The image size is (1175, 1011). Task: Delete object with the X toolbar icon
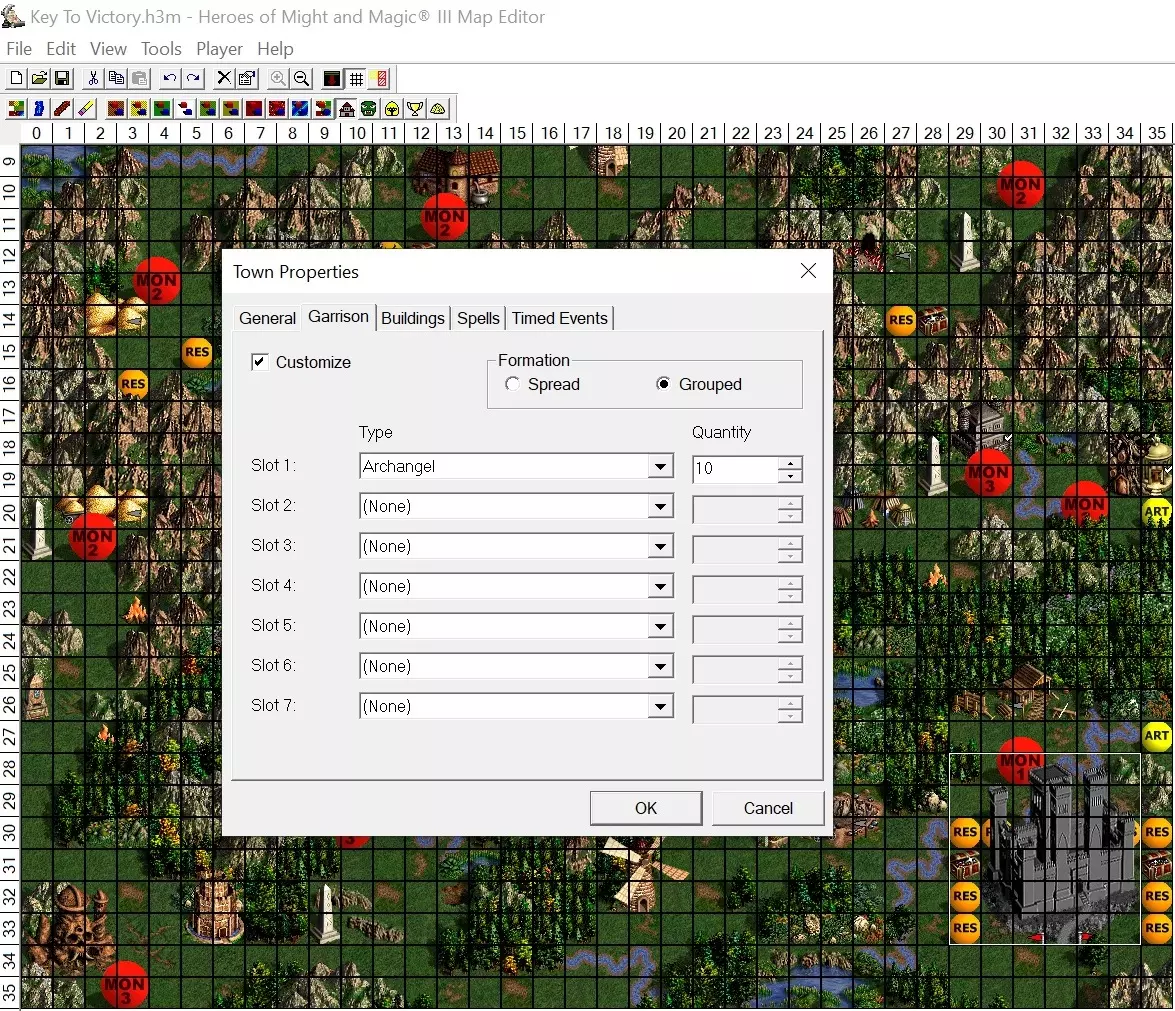224,78
